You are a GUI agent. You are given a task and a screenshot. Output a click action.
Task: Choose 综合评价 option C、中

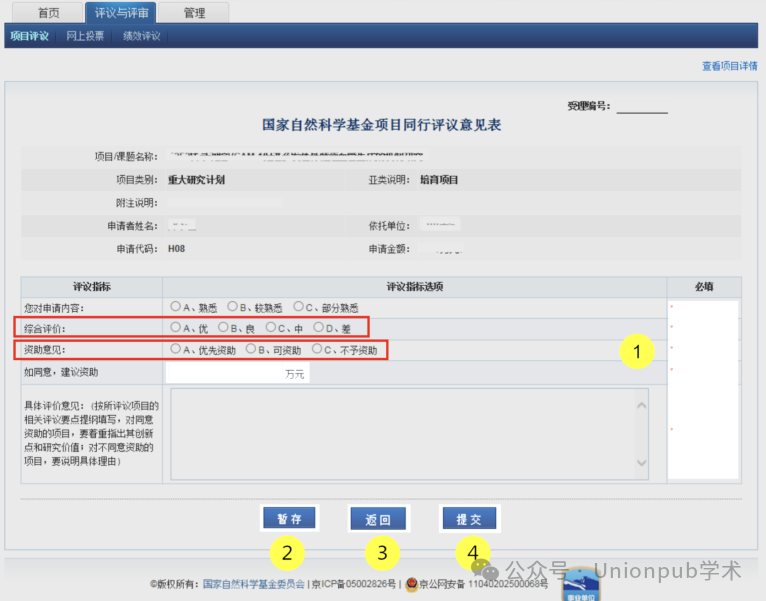(271, 327)
